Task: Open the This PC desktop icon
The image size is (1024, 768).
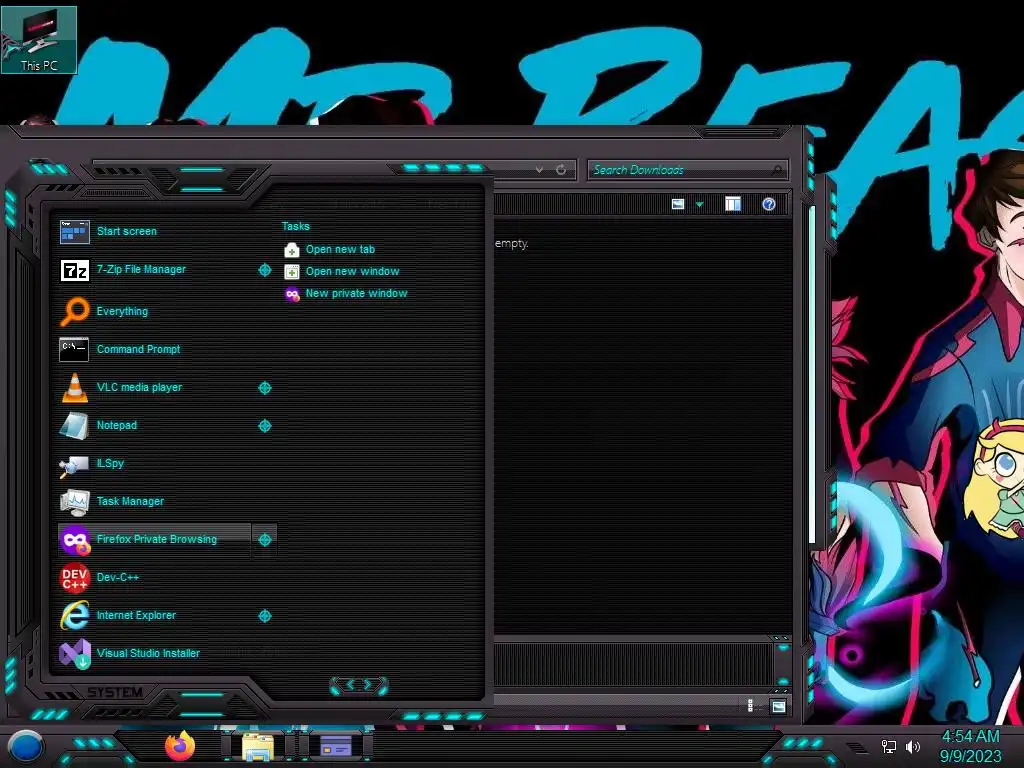Action: tap(39, 39)
